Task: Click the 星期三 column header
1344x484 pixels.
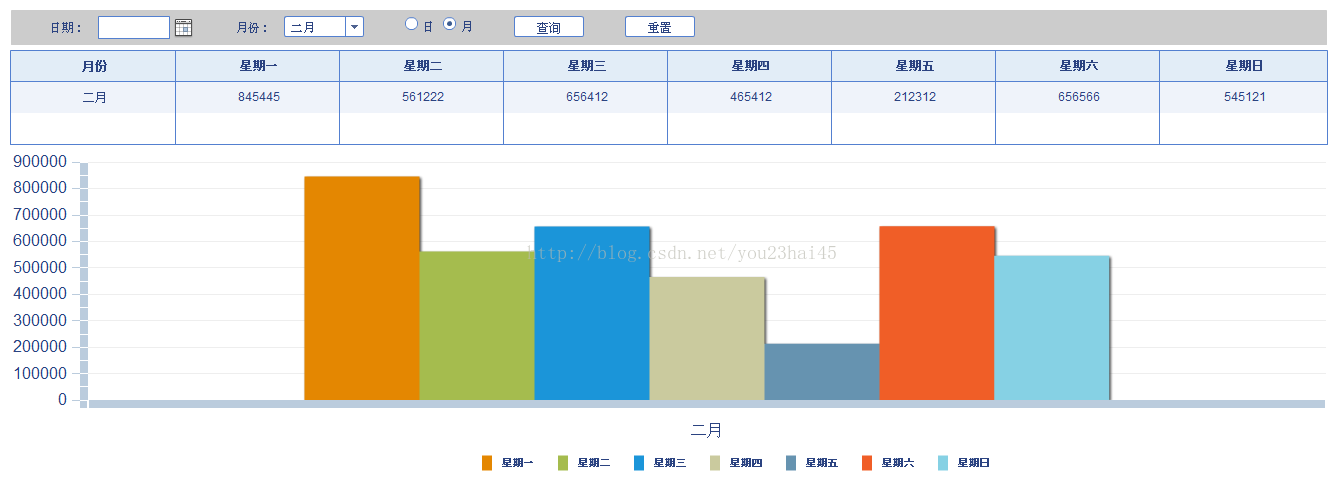Action: click(x=586, y=66)
